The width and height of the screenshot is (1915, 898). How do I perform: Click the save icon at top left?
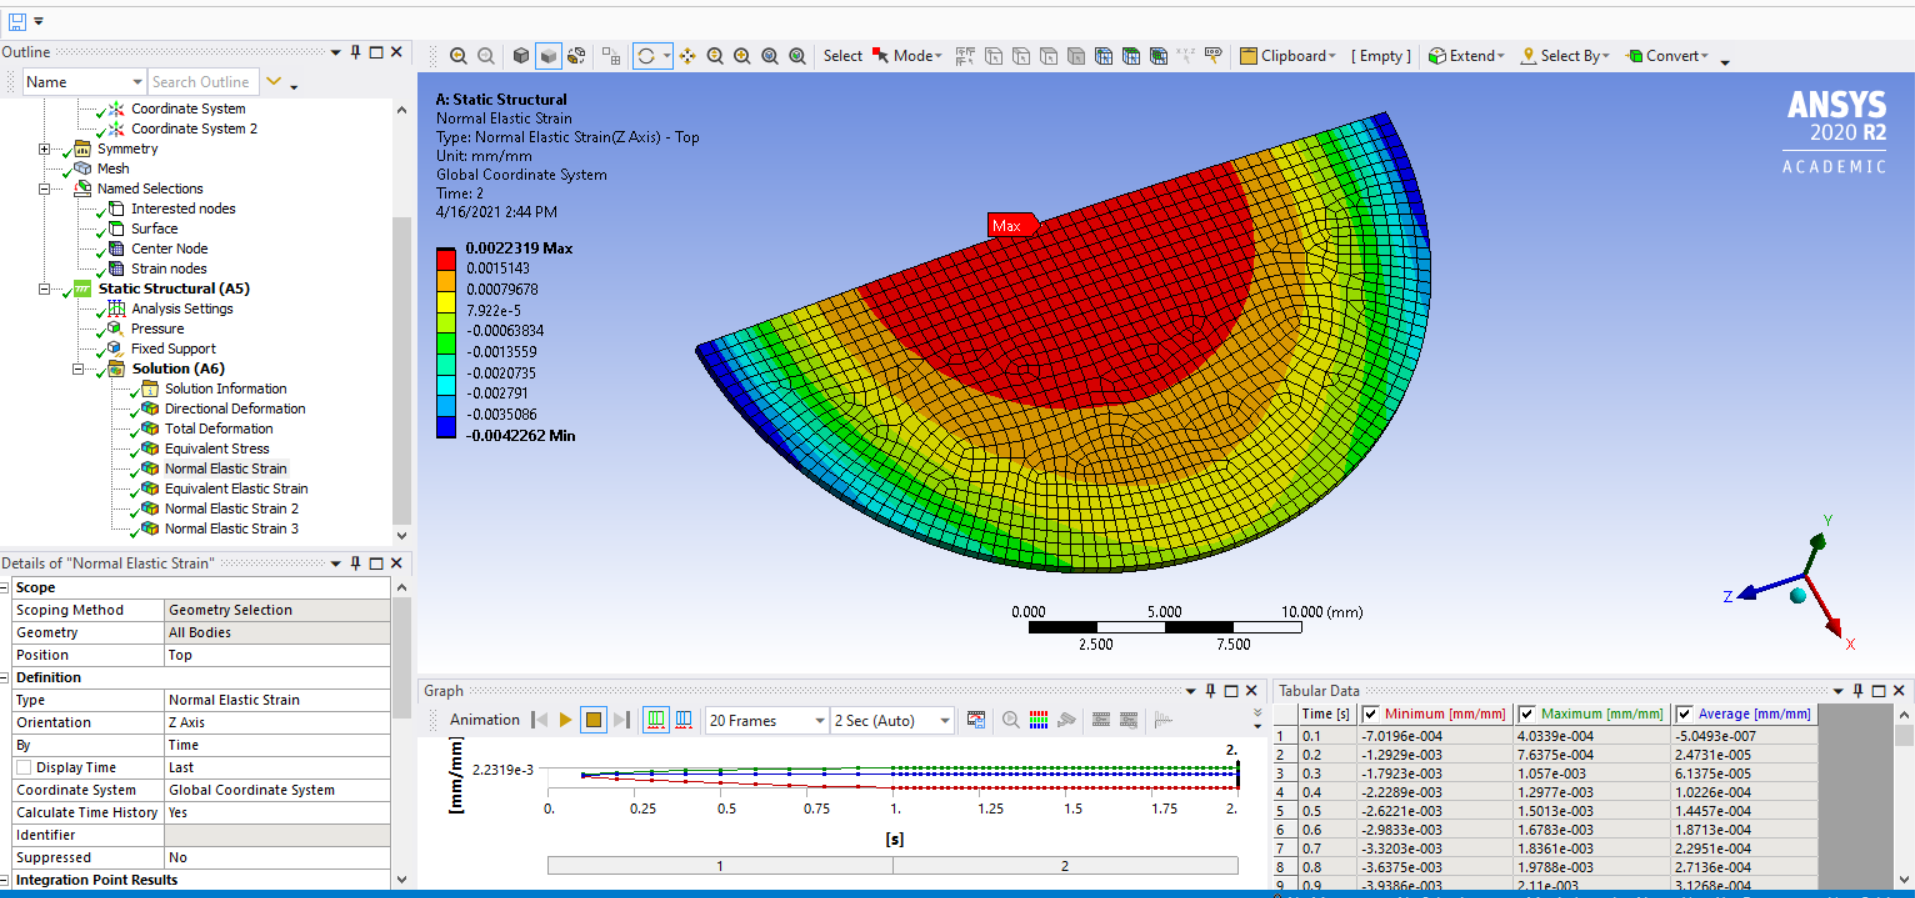(x=17, y=21)
